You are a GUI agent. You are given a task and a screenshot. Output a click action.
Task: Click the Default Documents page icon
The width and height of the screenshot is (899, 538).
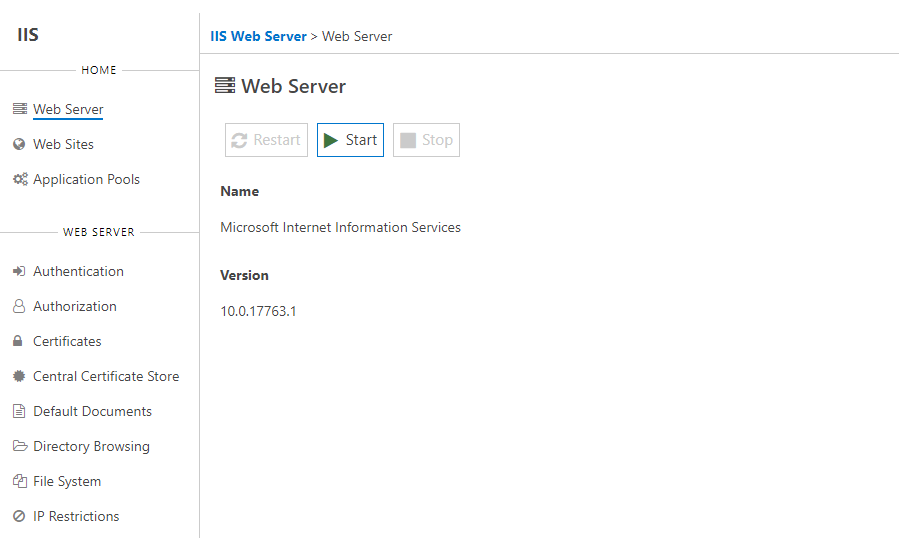[19, 411]
